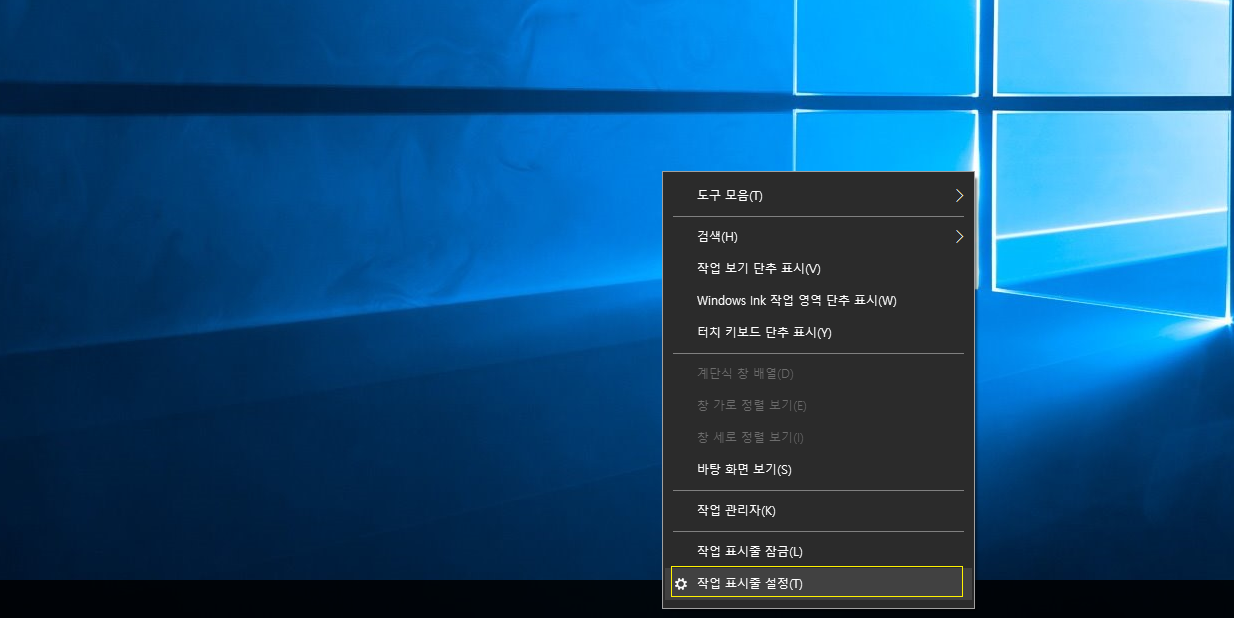This screenshot has width=1234, height=618.
Task: Choose 바탕 화면 보기(S)
Action: pos(817,469)
